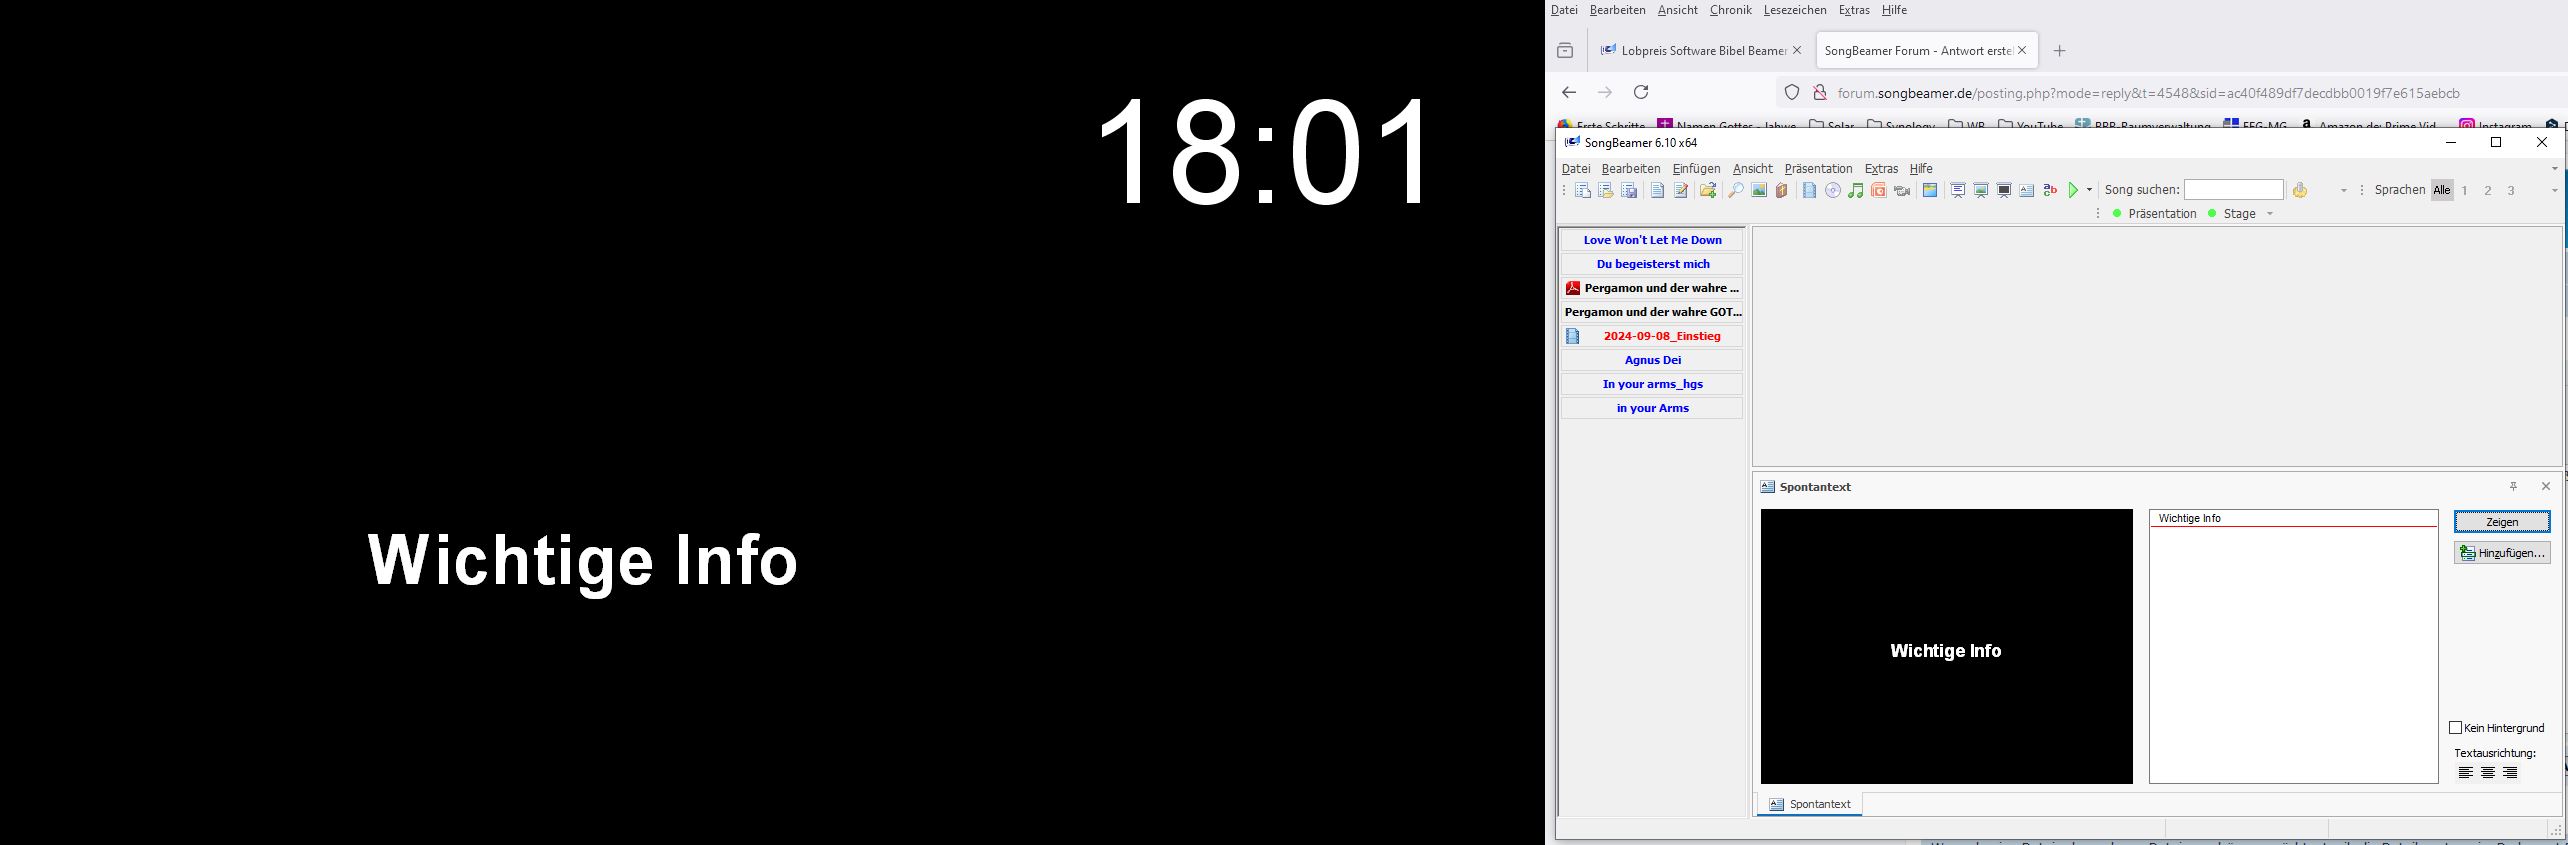Open toolbar overflow arrow after language 3

[x=2555, y=191]
